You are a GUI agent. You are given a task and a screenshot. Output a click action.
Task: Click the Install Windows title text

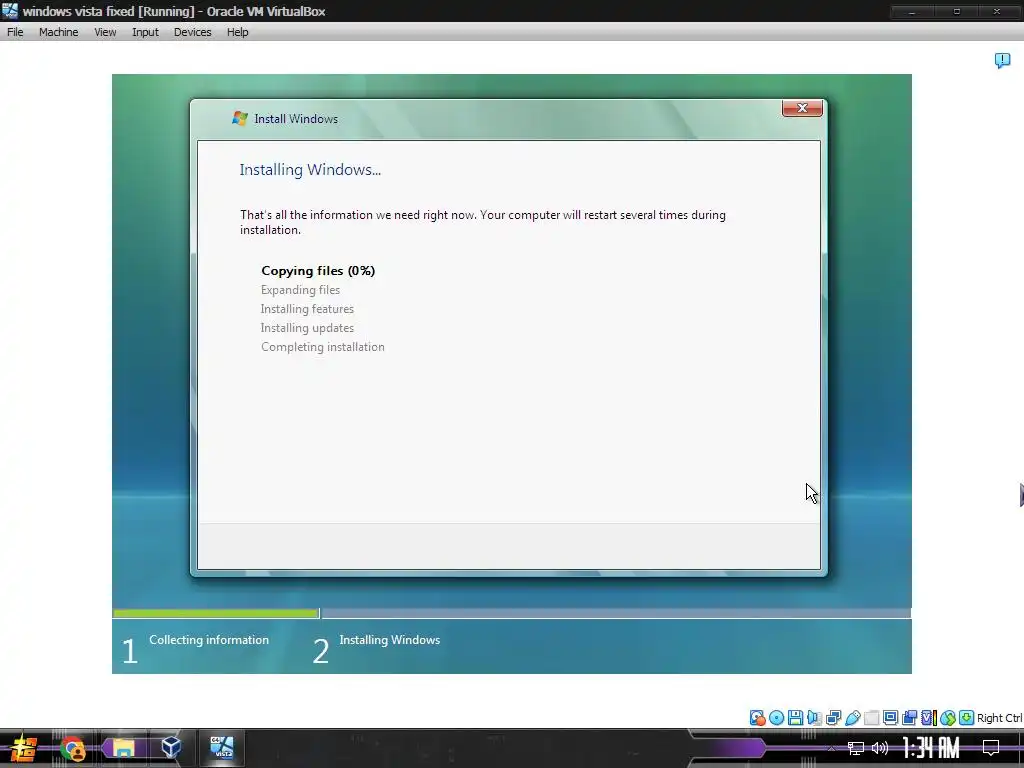click(296, 119)
